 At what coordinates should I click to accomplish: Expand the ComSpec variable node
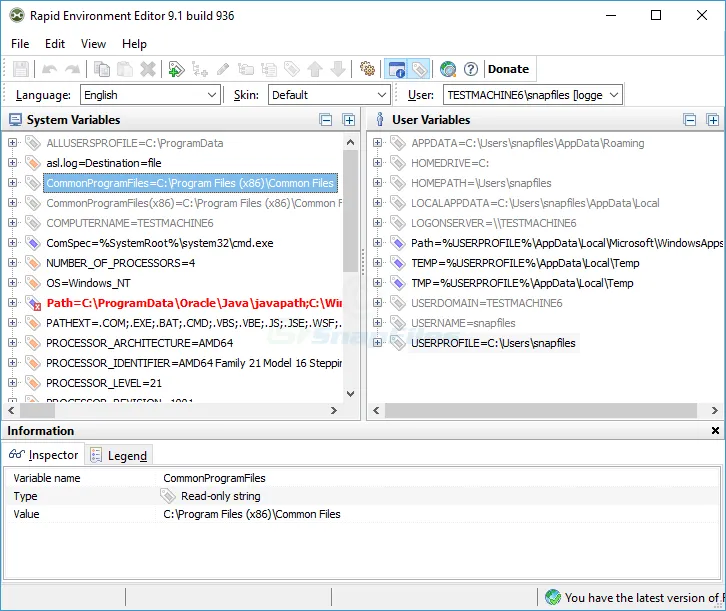pos(13,243)
